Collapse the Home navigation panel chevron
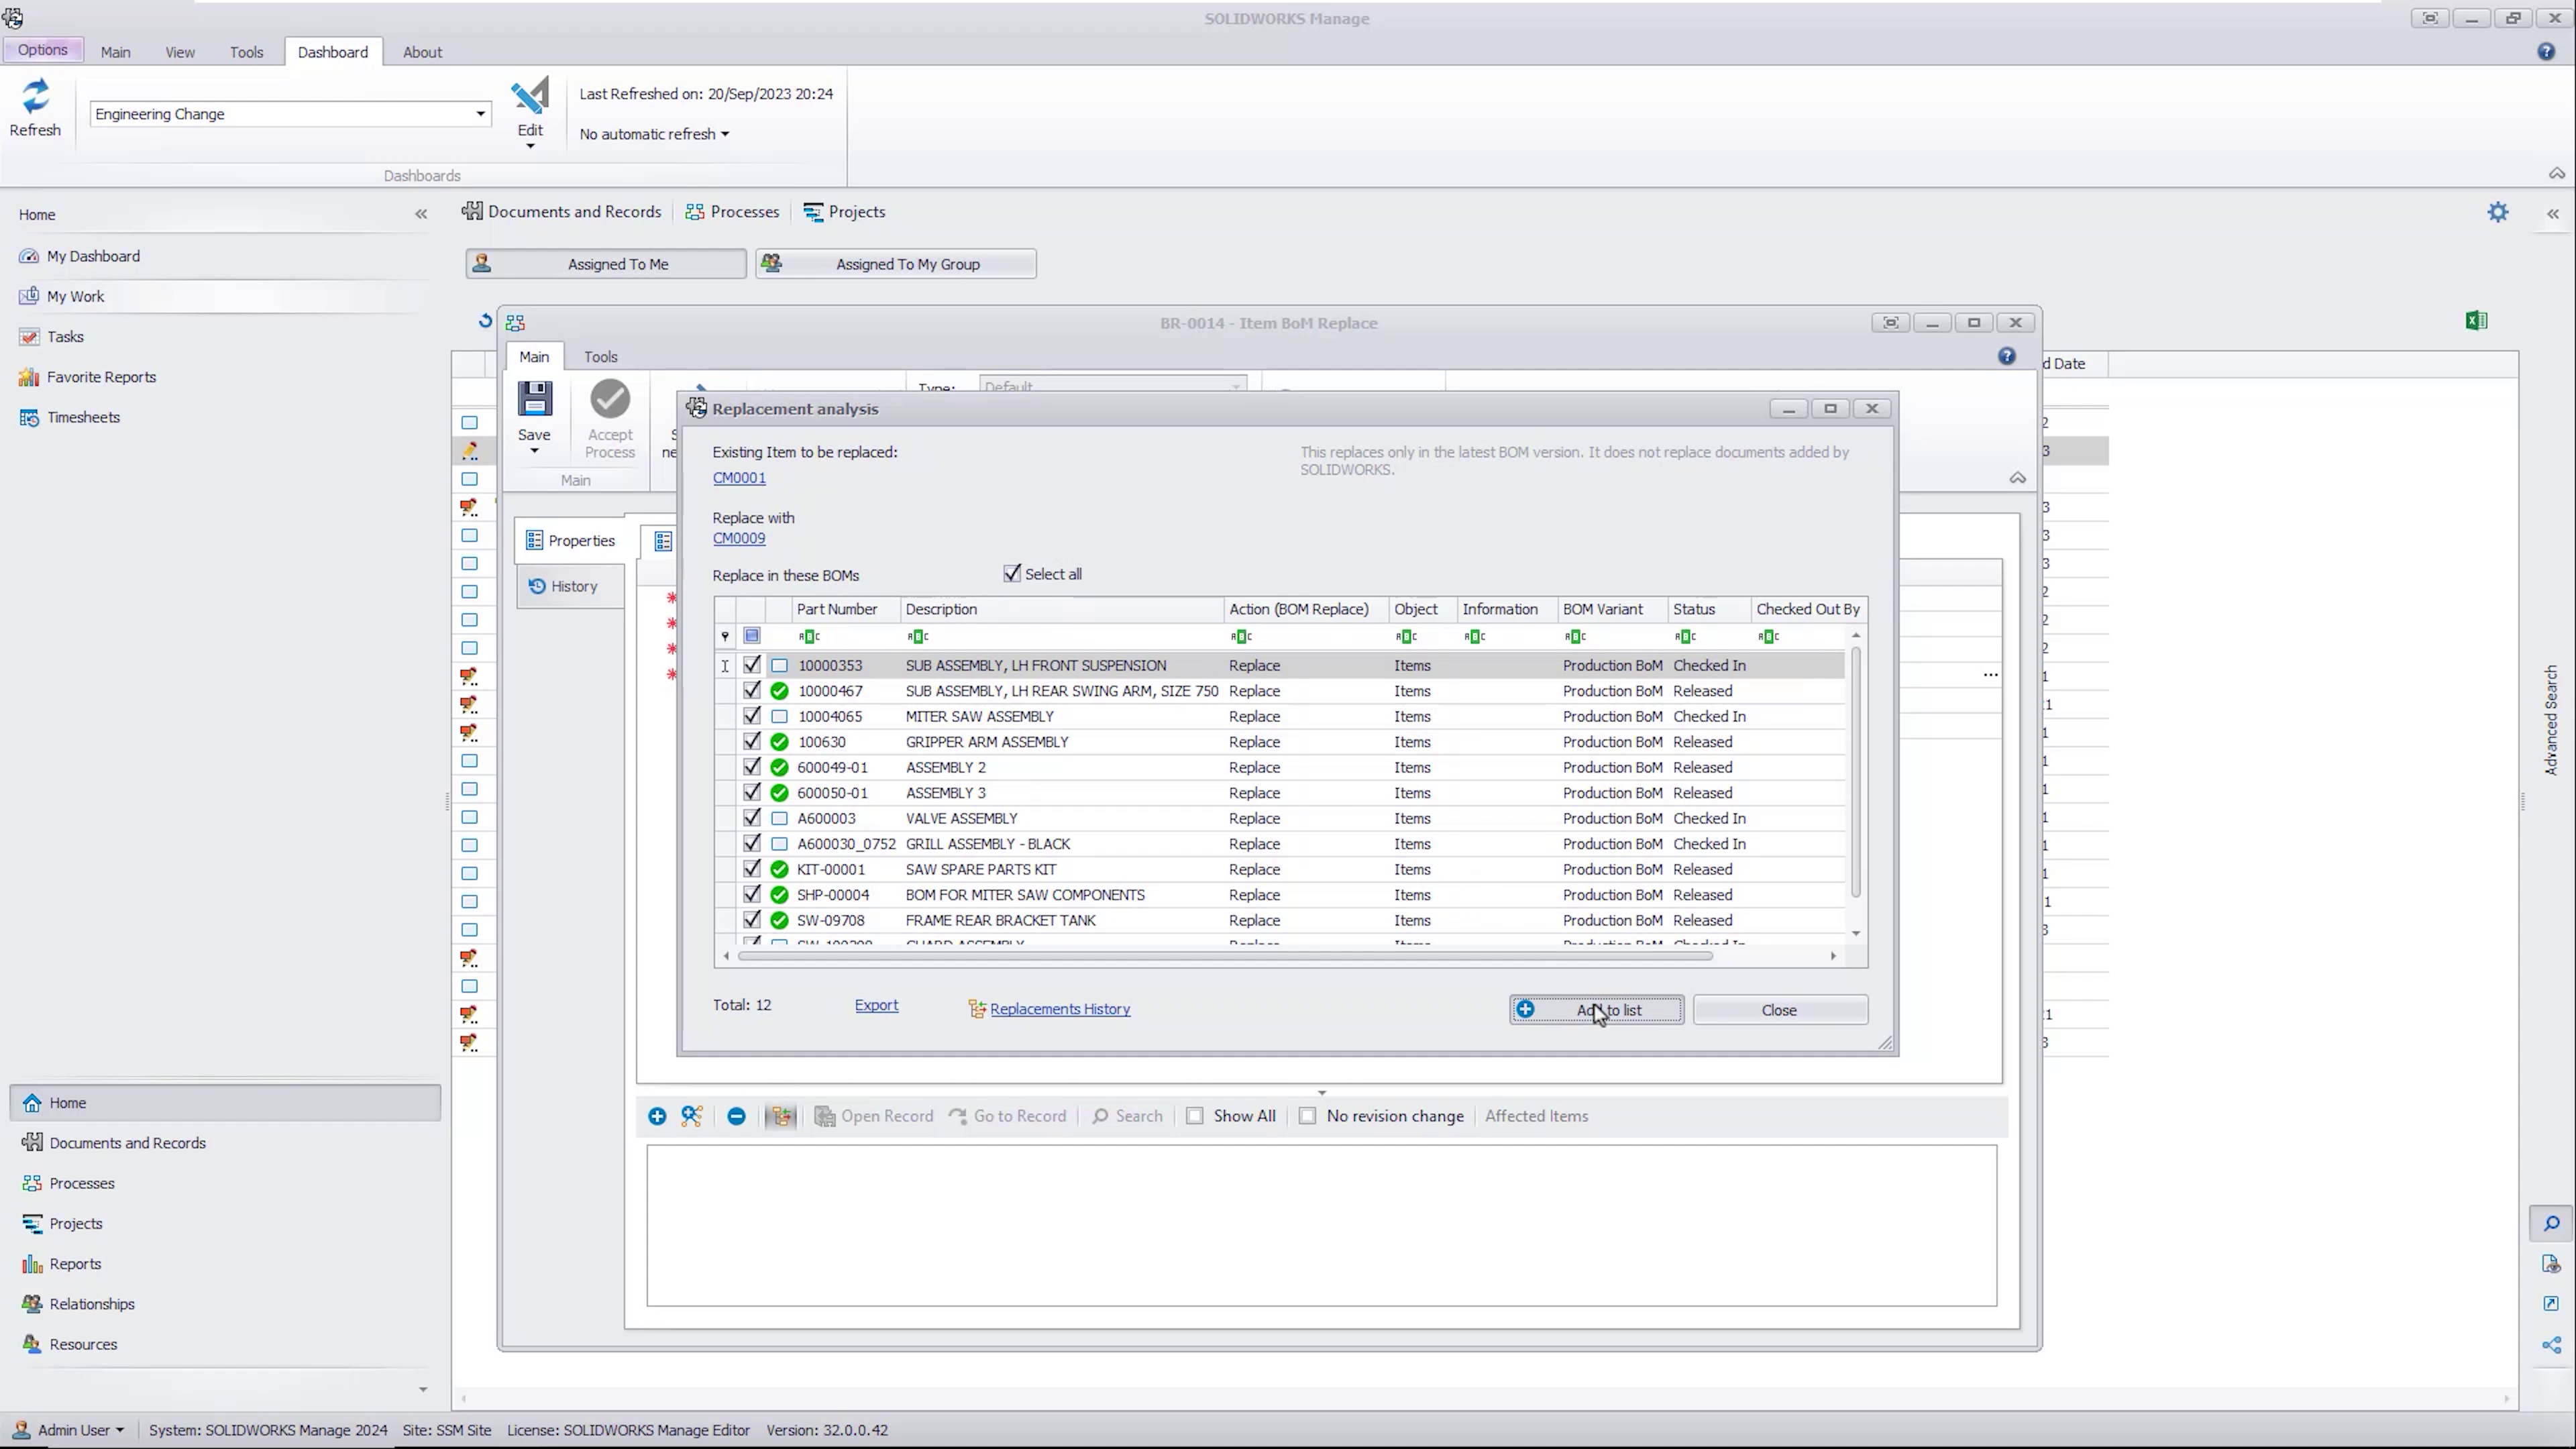The image size is (2576, 1449). click(421, 214)
